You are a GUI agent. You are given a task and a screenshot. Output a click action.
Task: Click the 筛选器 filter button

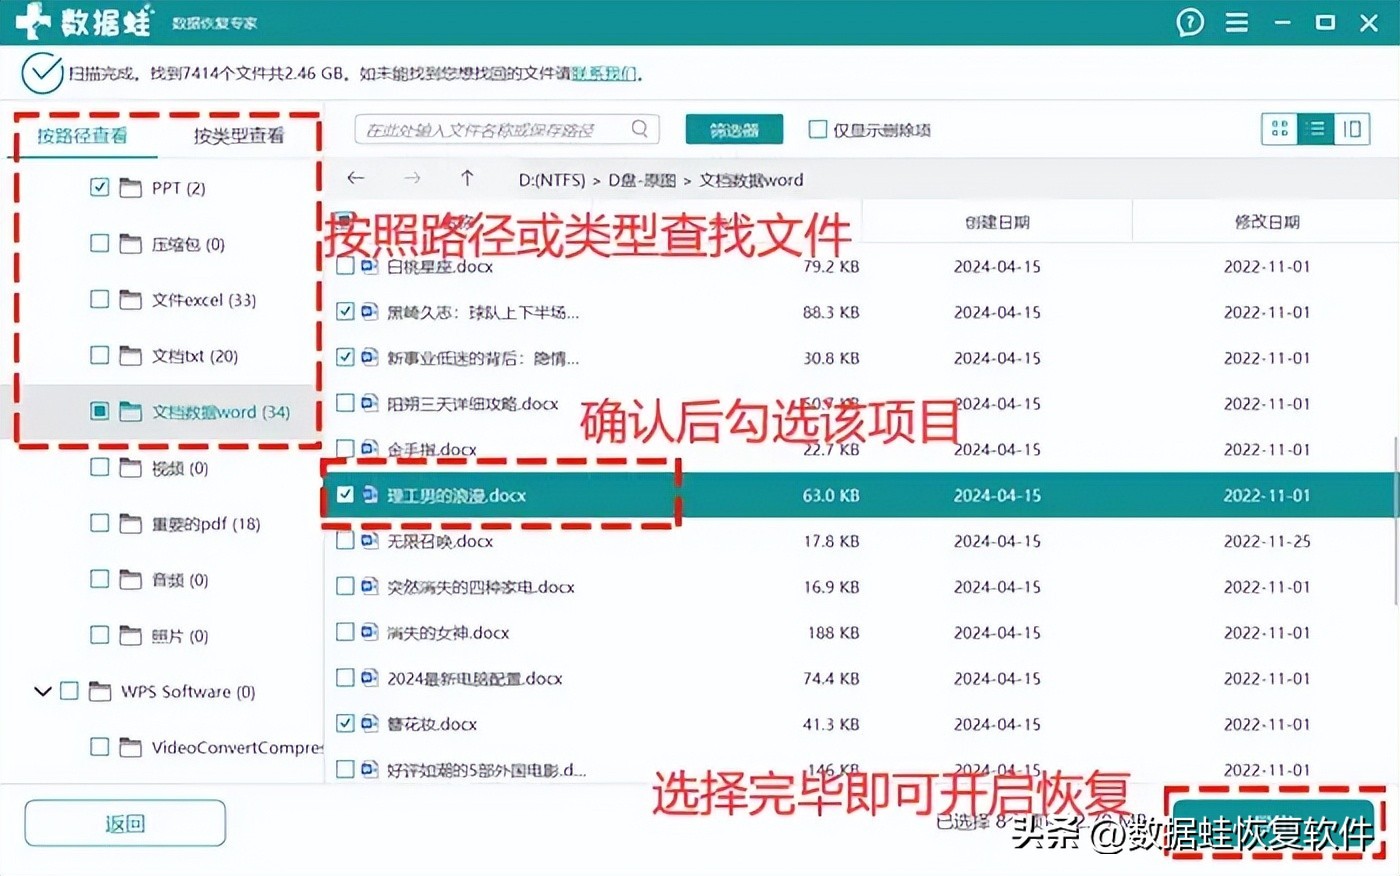click(x=734, y=129)
